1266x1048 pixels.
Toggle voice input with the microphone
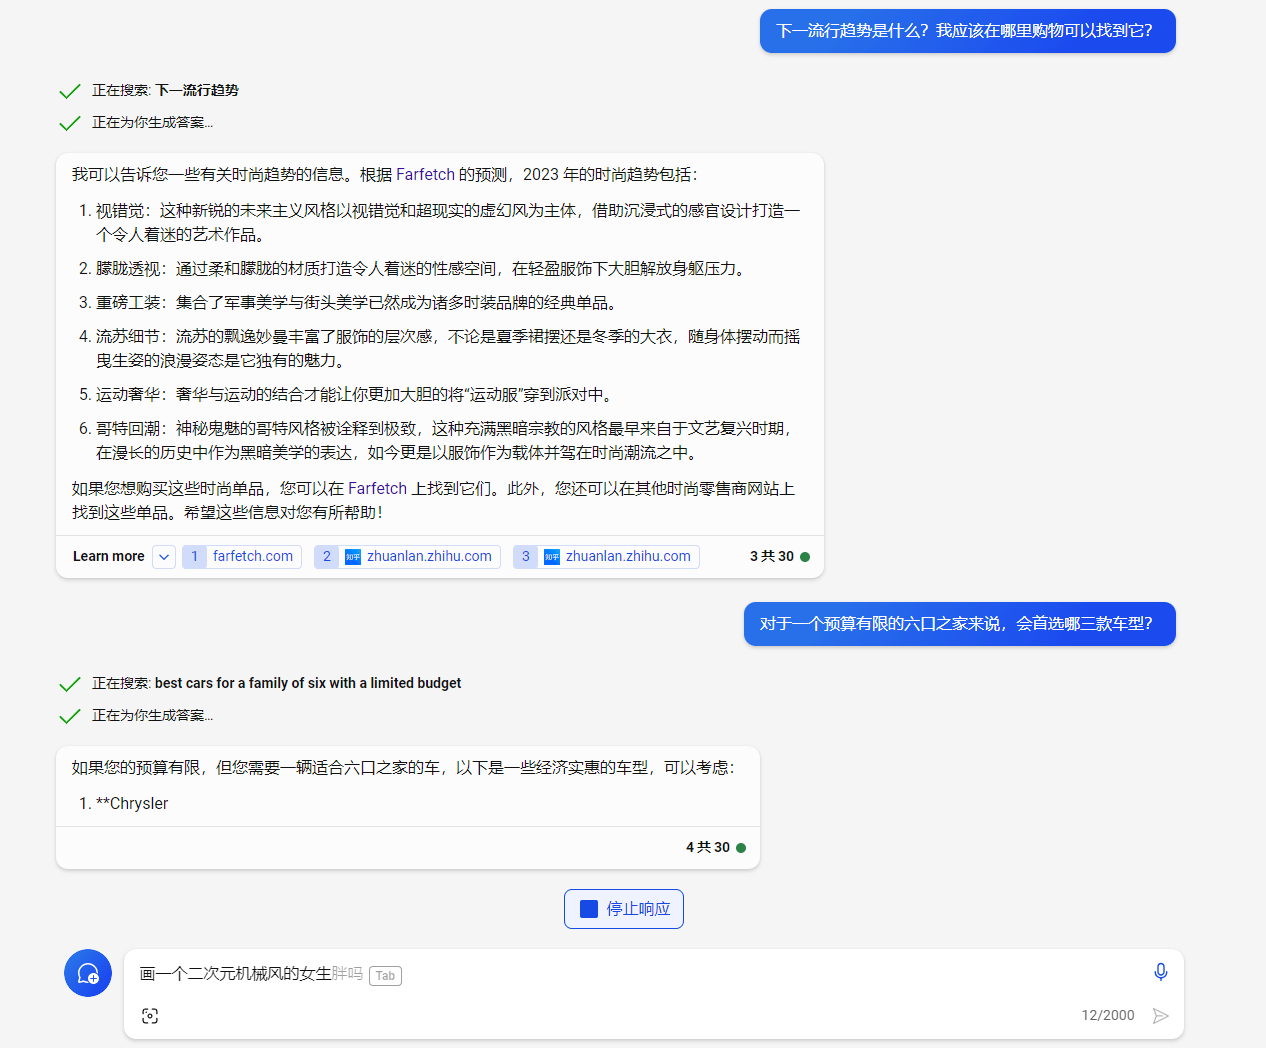pyautogui.click(x=1161, y=971)
